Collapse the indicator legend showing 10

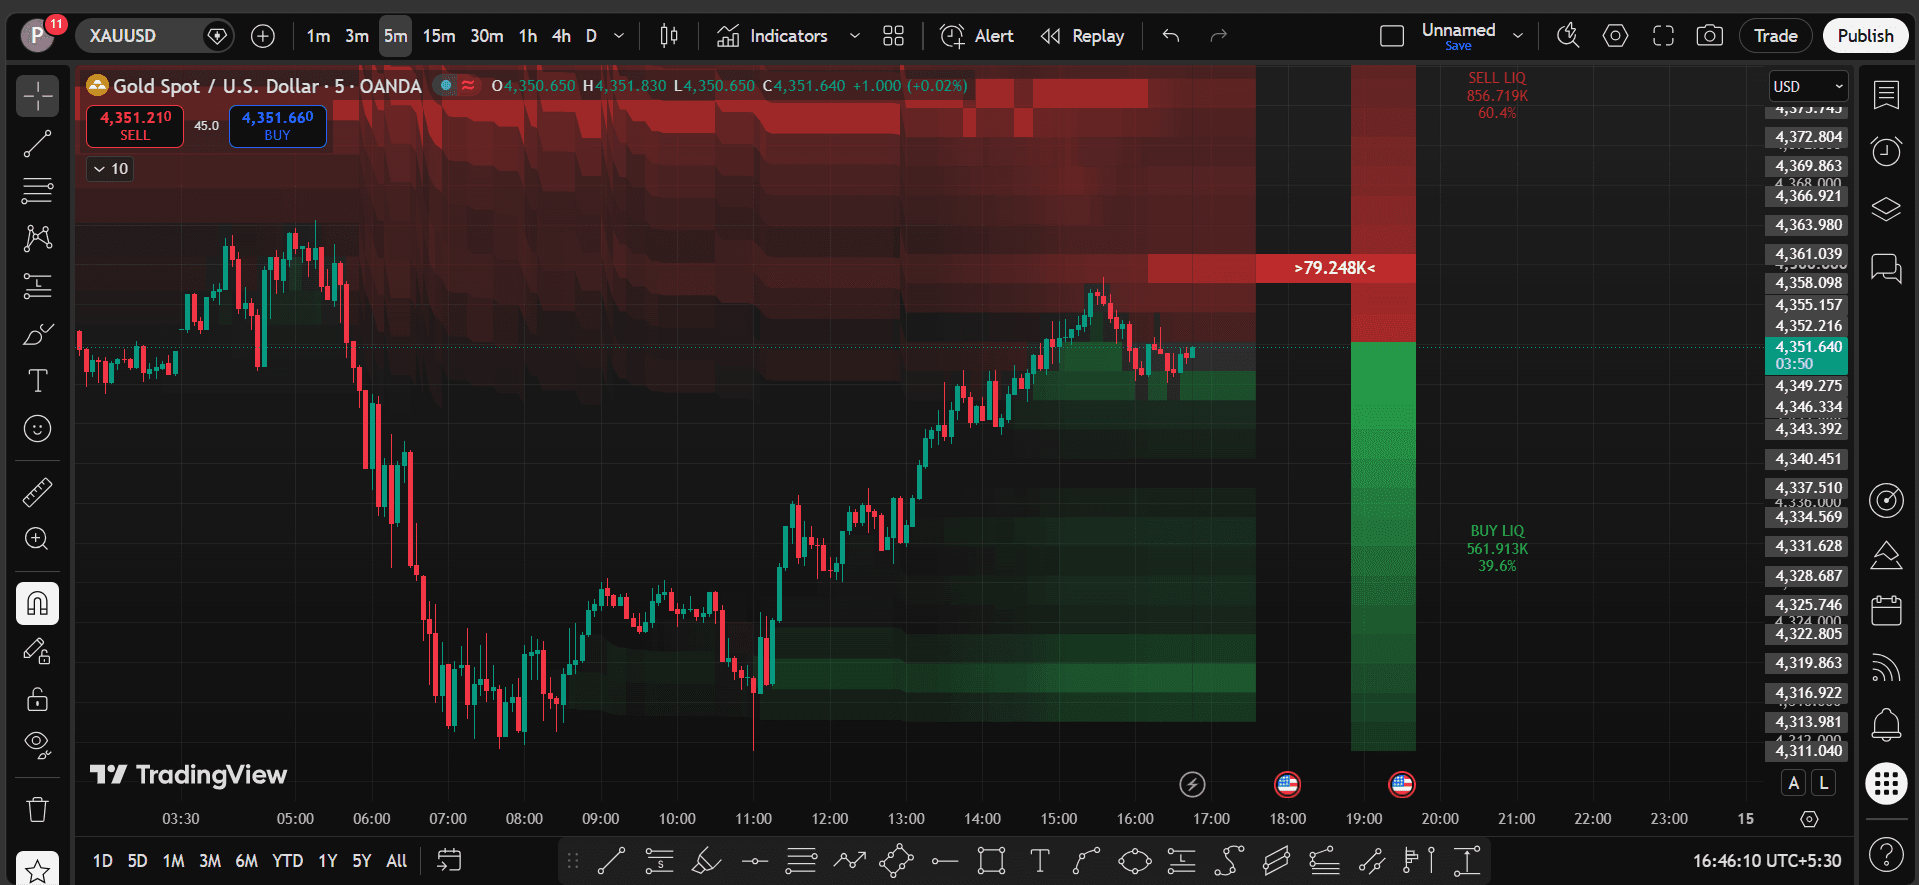tap(110, 169)
